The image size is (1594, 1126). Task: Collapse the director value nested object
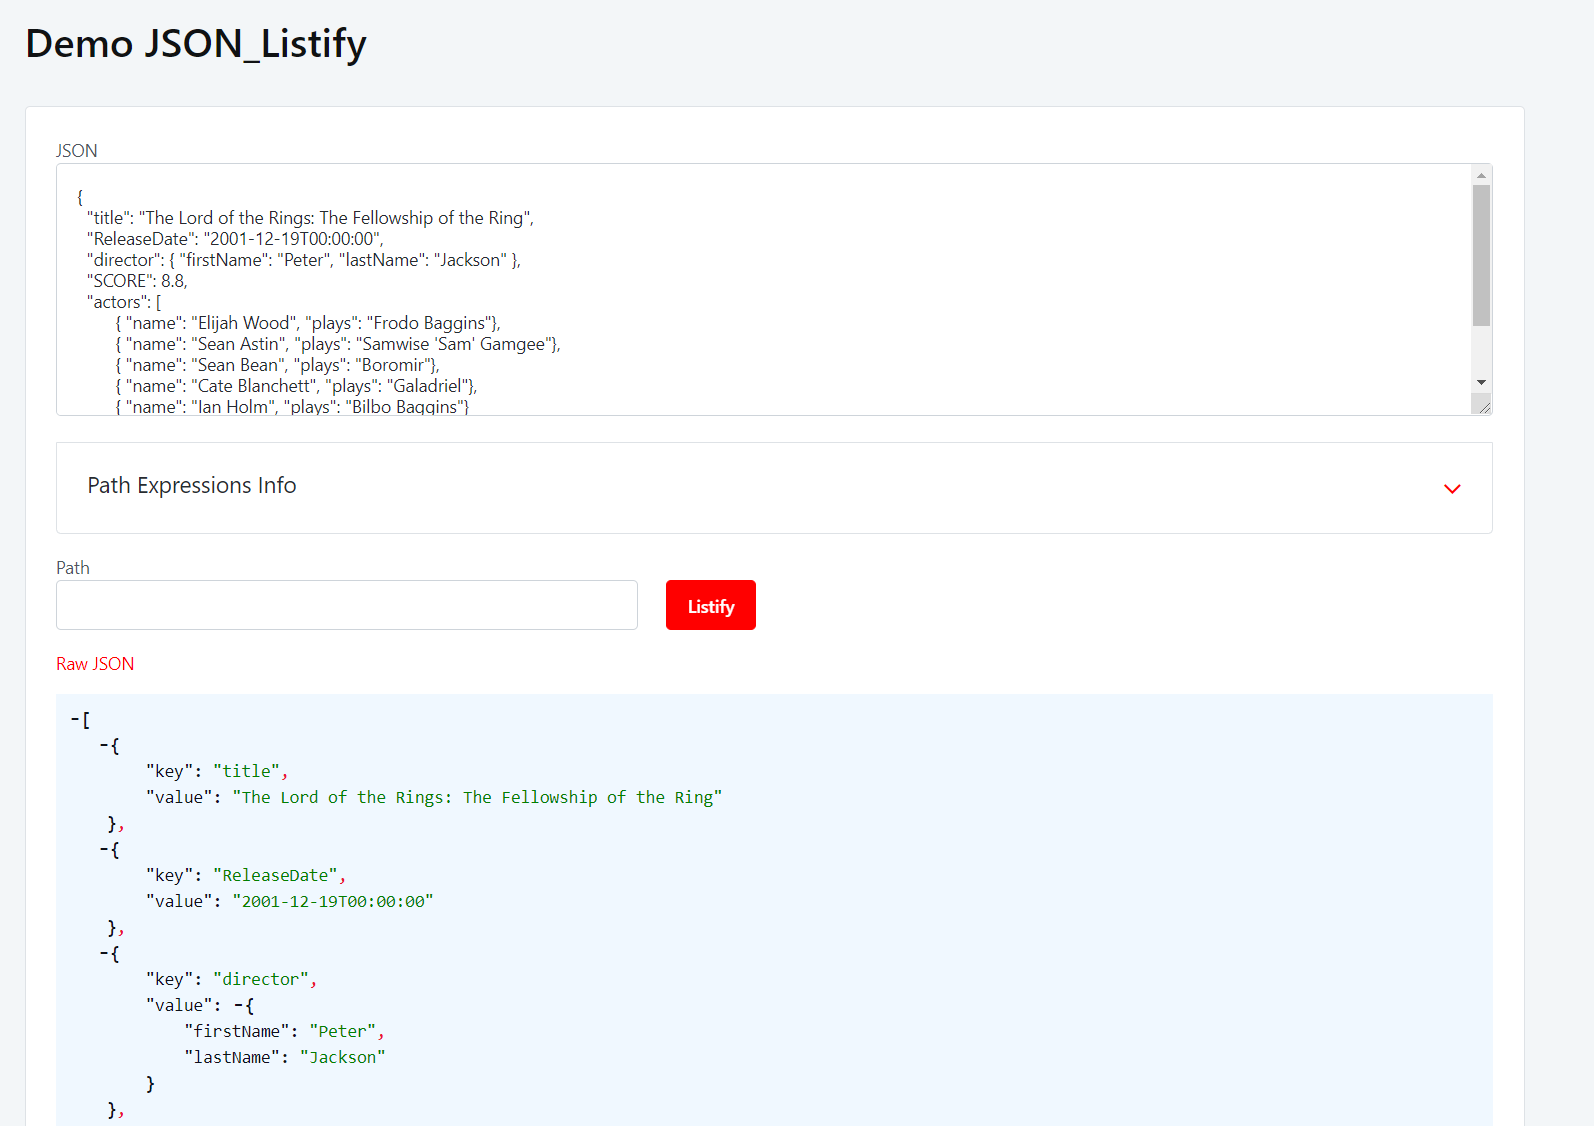(x=239, y=1006)
